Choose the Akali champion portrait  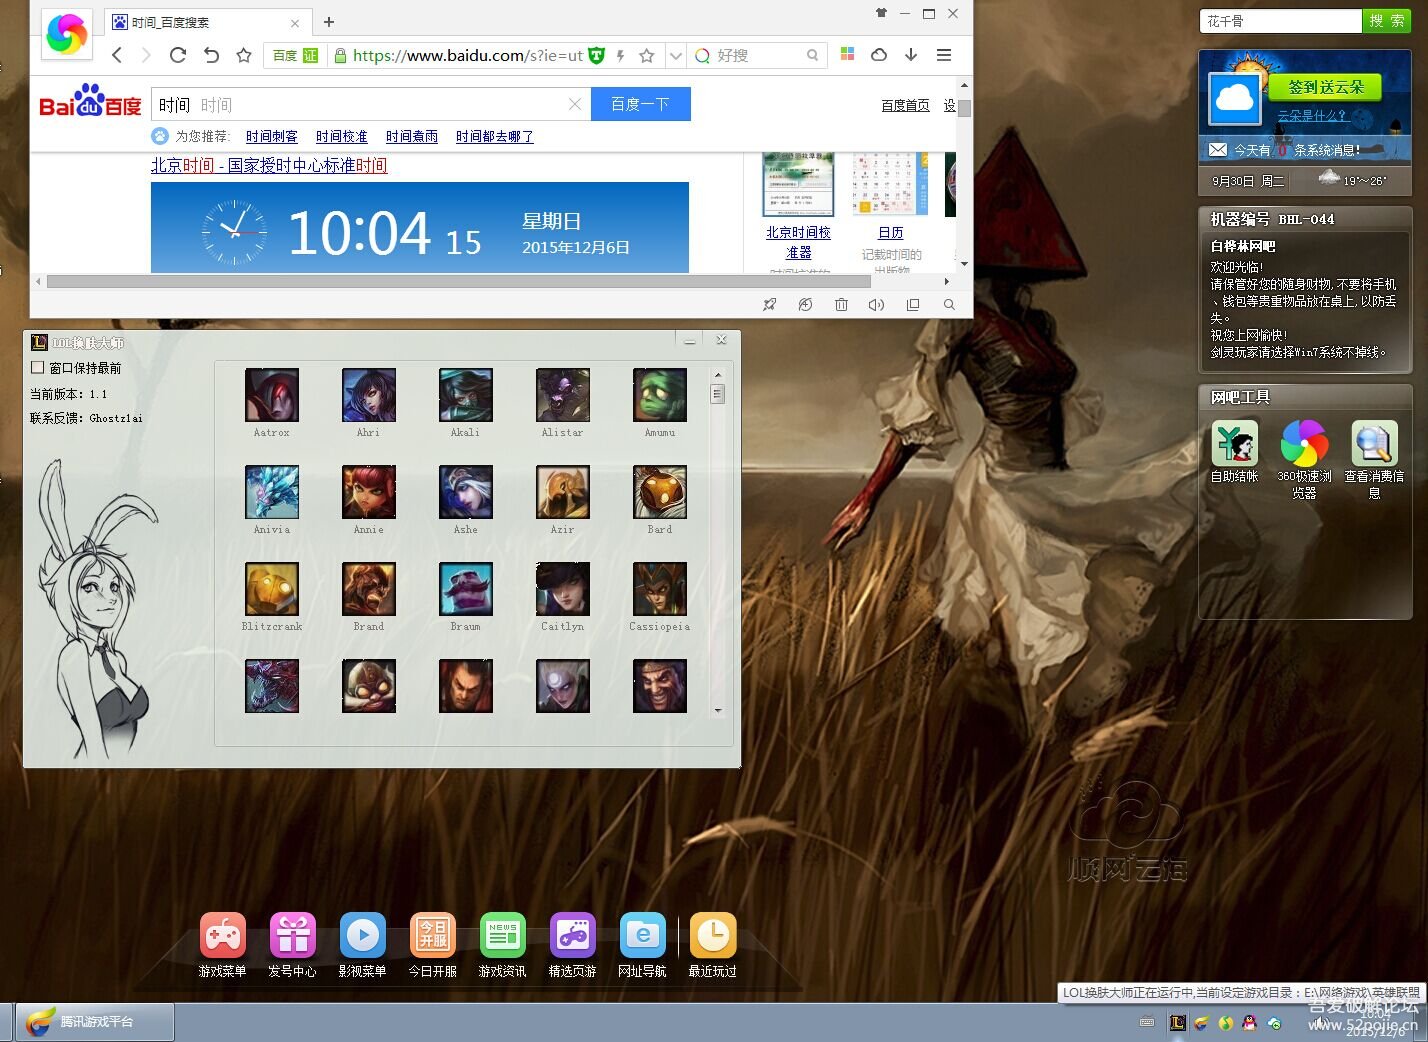click(x=466, y=395)
